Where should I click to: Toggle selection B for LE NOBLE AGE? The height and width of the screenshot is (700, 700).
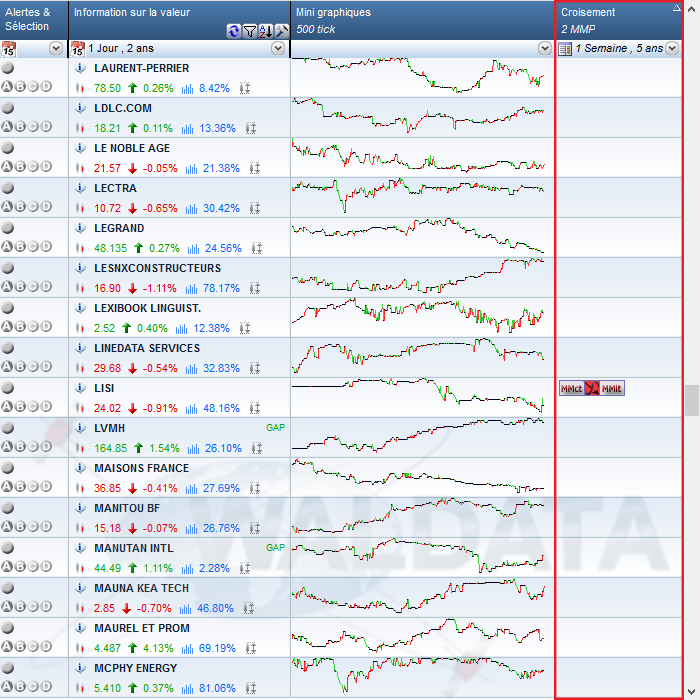[x=20, y=167]
